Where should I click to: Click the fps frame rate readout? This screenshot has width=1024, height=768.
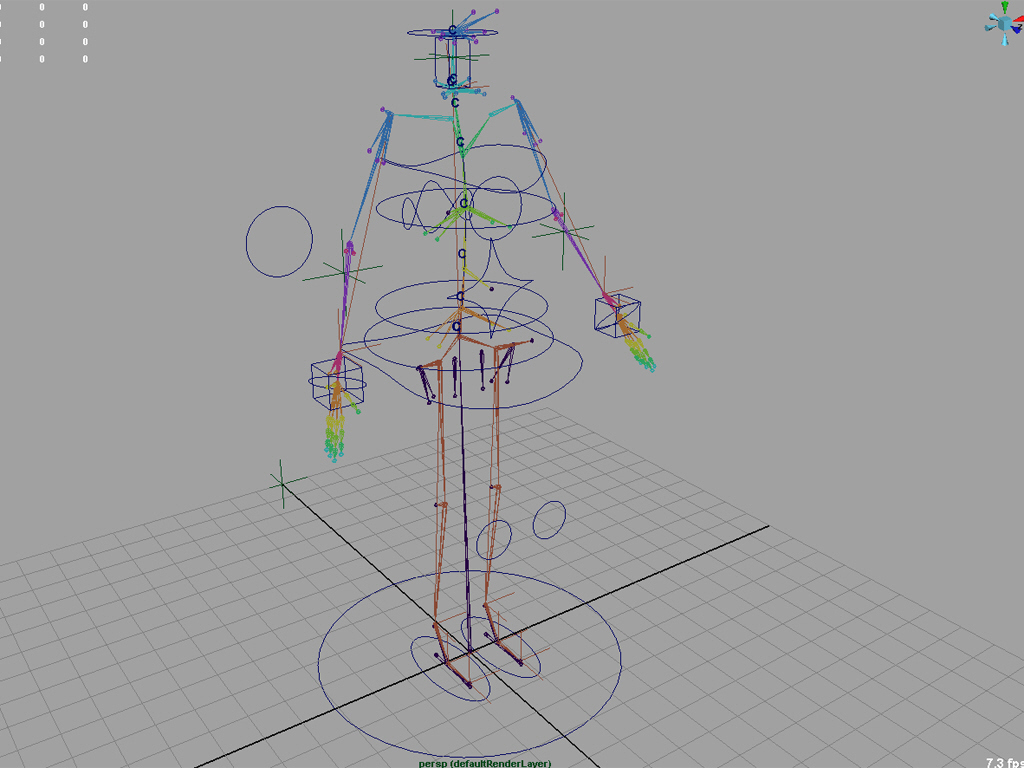tap(1003, 761)
